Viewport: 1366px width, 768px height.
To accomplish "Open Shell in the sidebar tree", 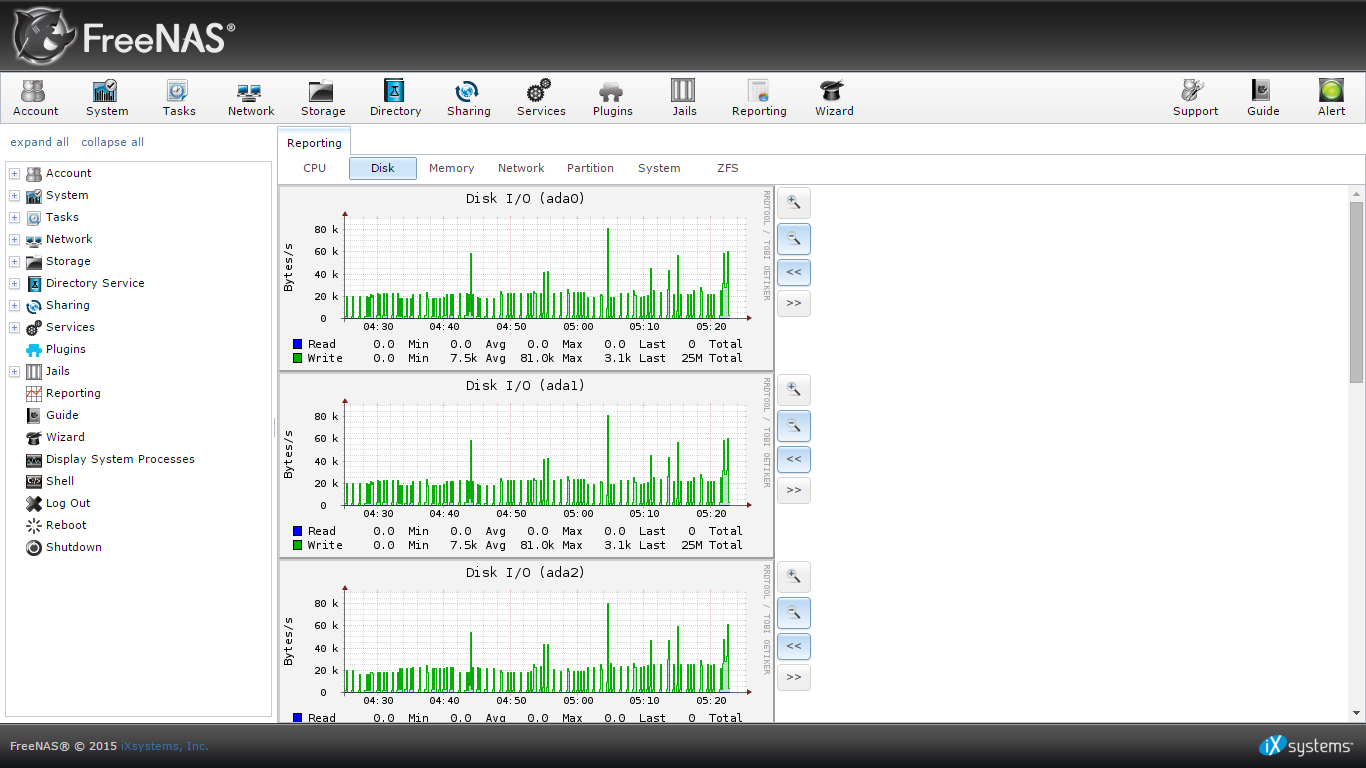I will point(60,481).
